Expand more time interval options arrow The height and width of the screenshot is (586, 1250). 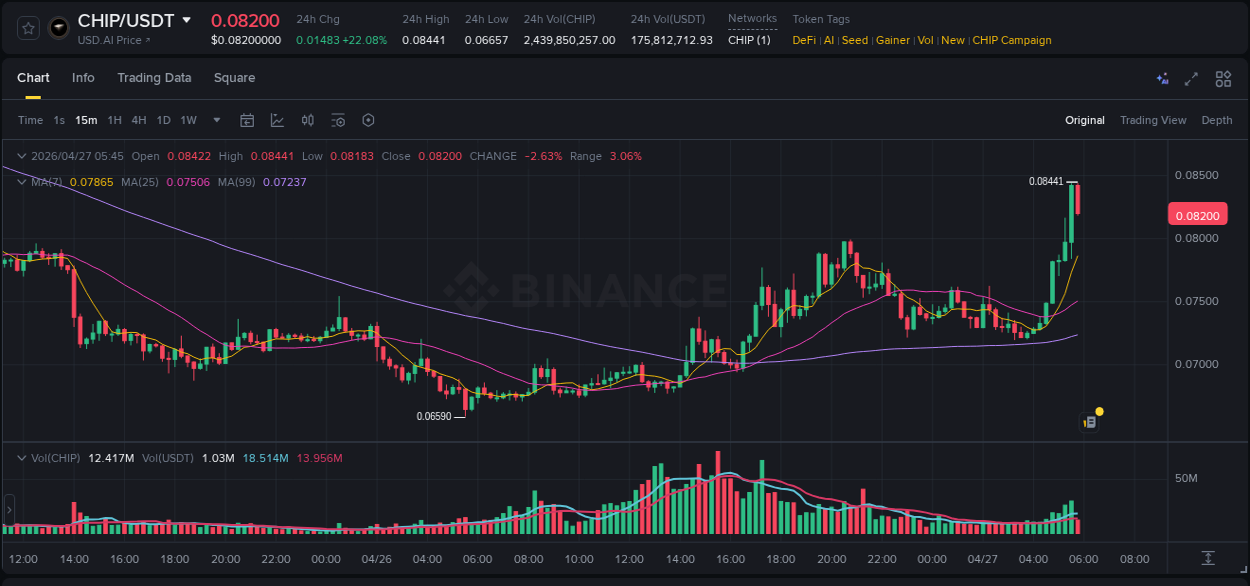tap(217, 120)
